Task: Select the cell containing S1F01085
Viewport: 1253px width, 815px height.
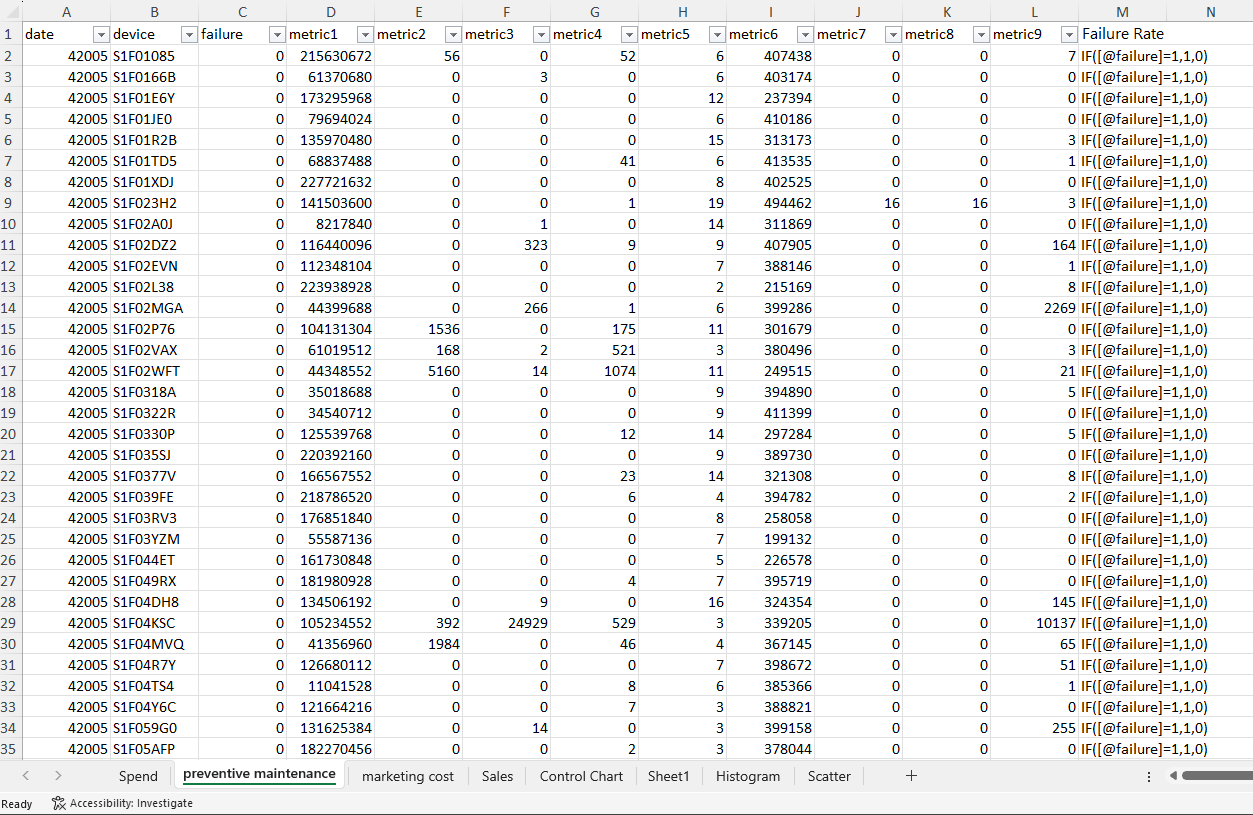Action: [x=155, y=55]
